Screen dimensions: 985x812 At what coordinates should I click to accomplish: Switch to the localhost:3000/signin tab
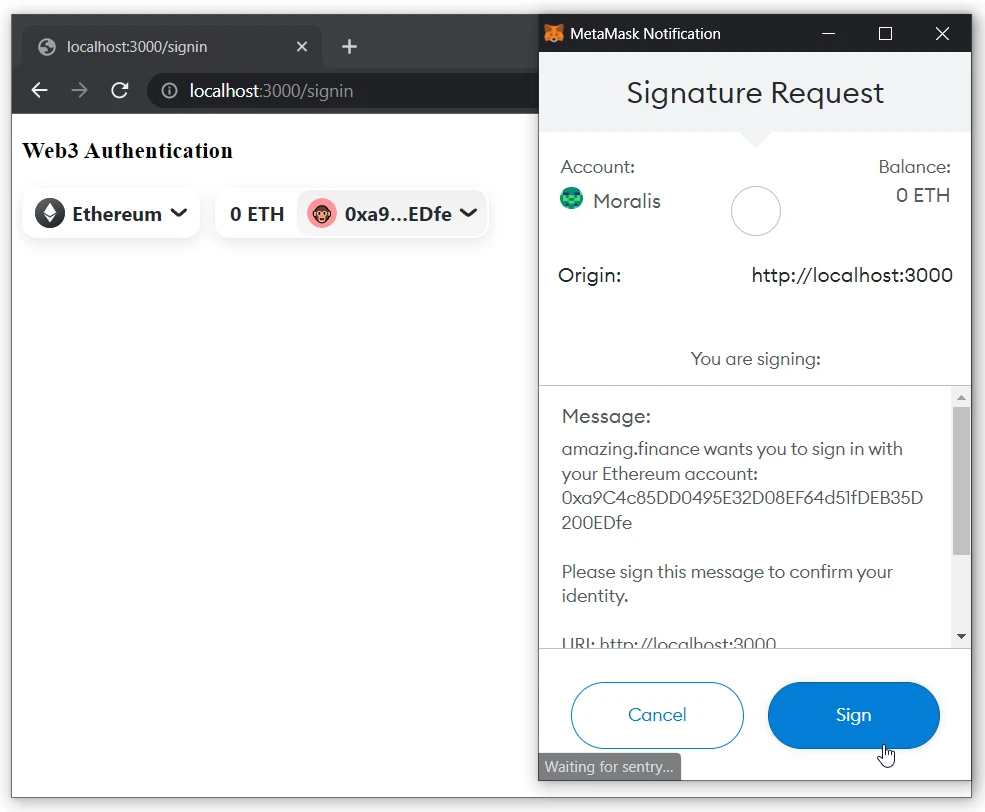click(160, 46)
